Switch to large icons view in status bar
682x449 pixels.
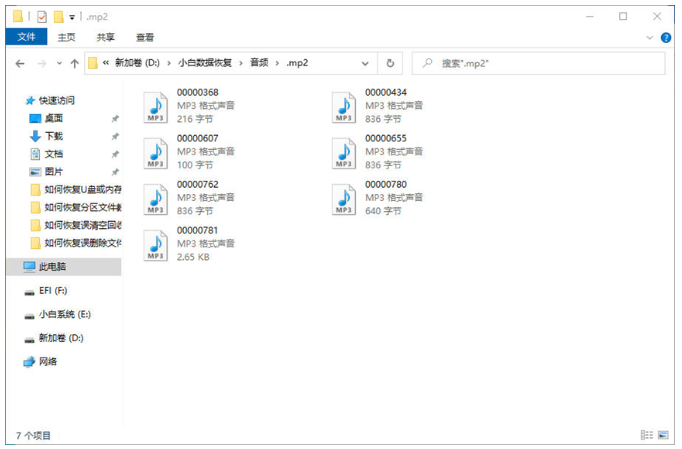(x=663, y=435)
